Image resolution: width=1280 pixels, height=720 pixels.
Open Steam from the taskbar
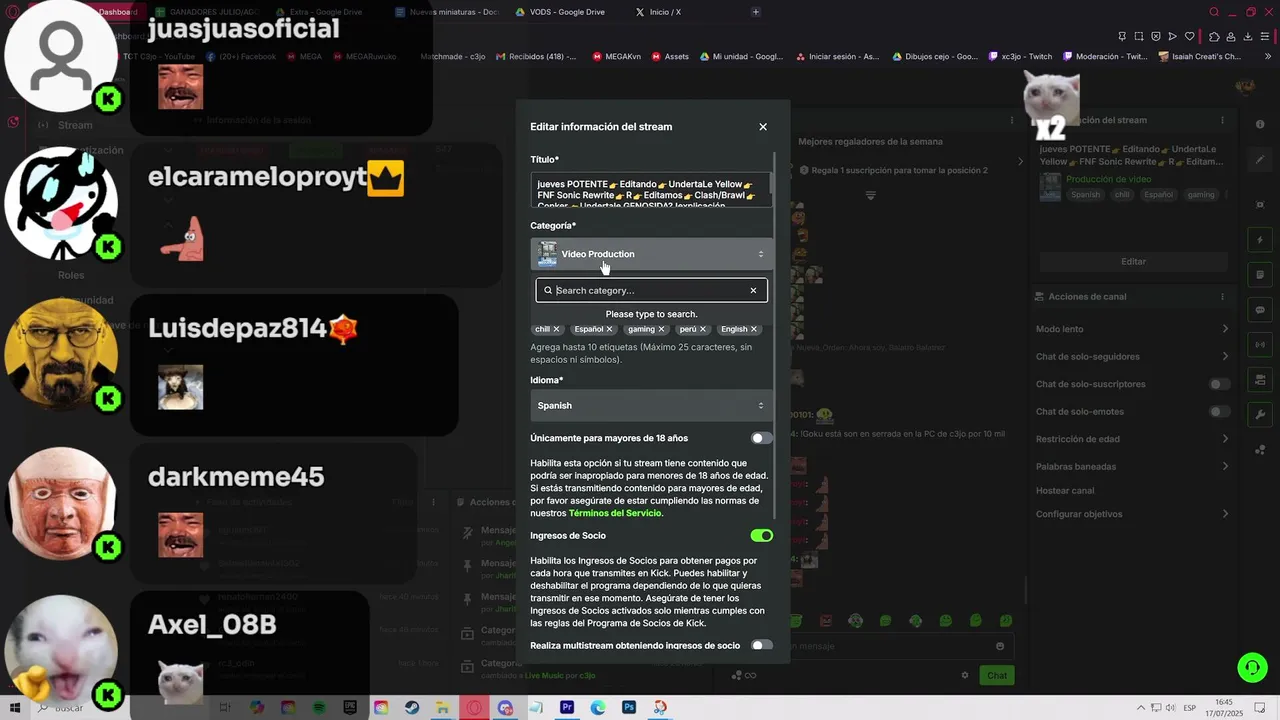[x=412, y=707]
